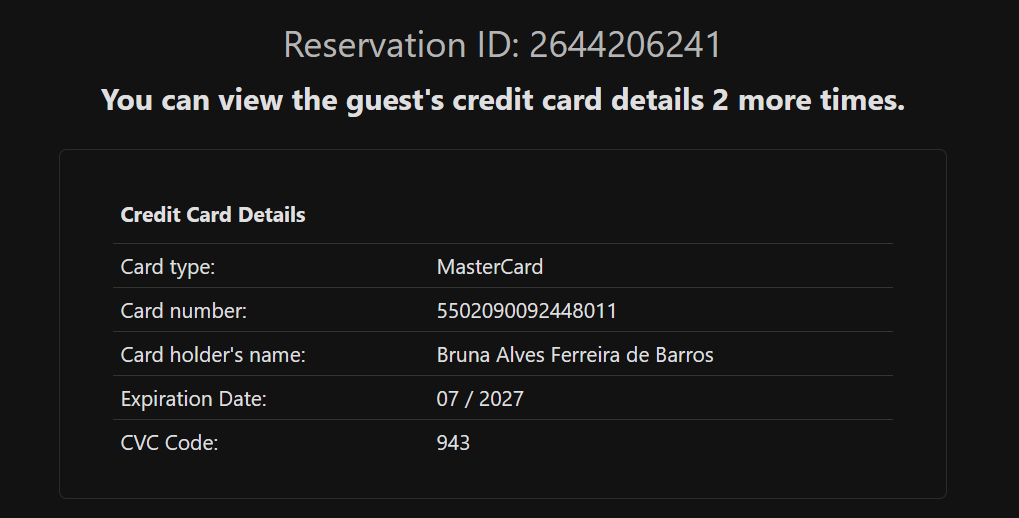The image size is (1019, 518).
Task: Click "2 more times" in the notice
Action: [808, 100]
